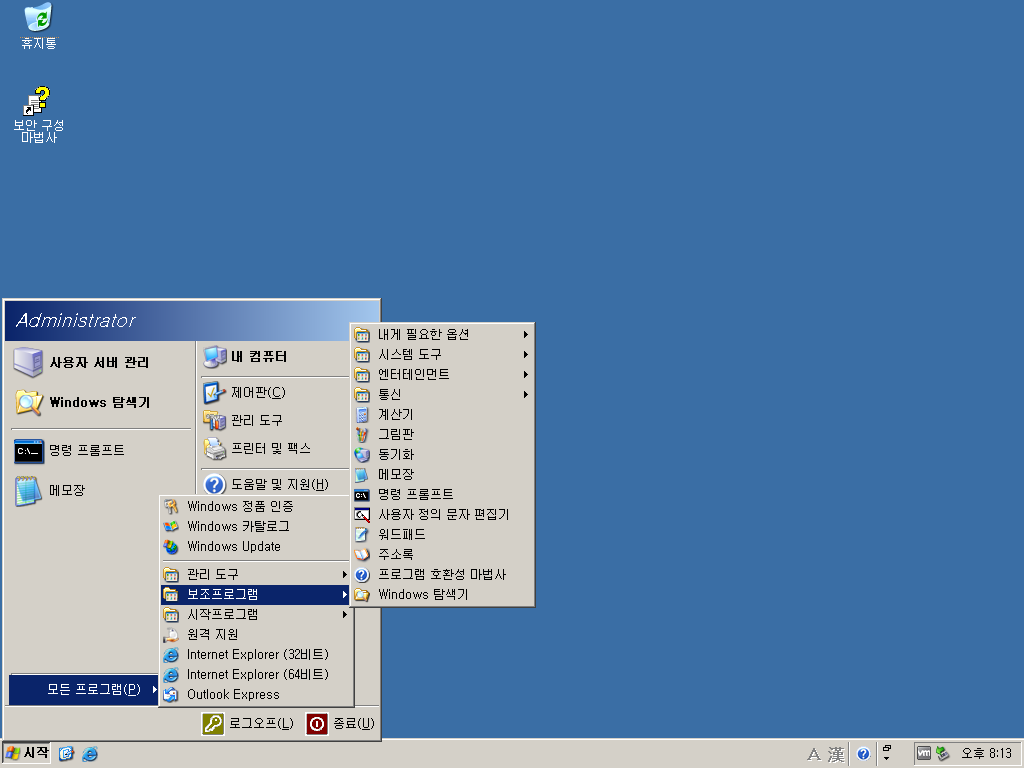Click the 그림판 paint icon

[362, 434]
